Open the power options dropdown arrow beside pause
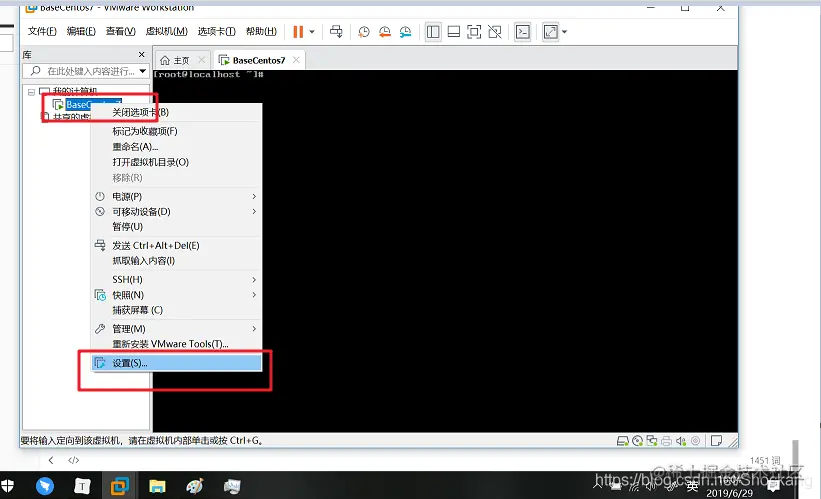Viewport: 821px width, 499px height. 312,32
